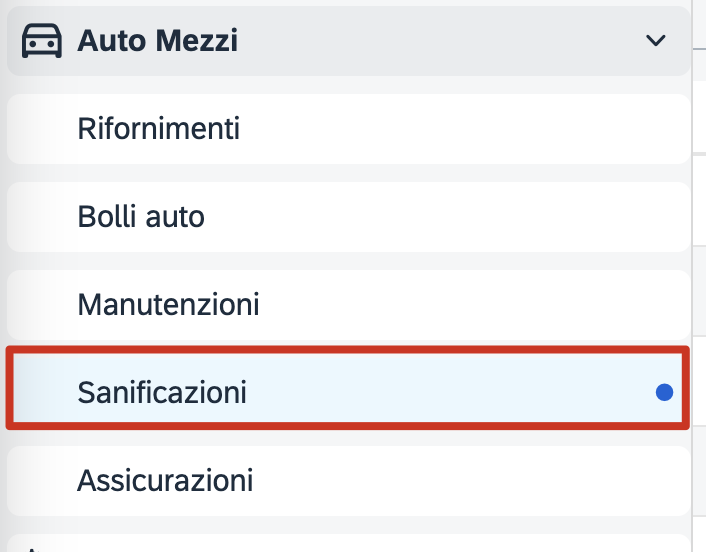Click the Auto Mezzi title text
Viewport: 706px width, 552px height.
(x=158, y=41)
